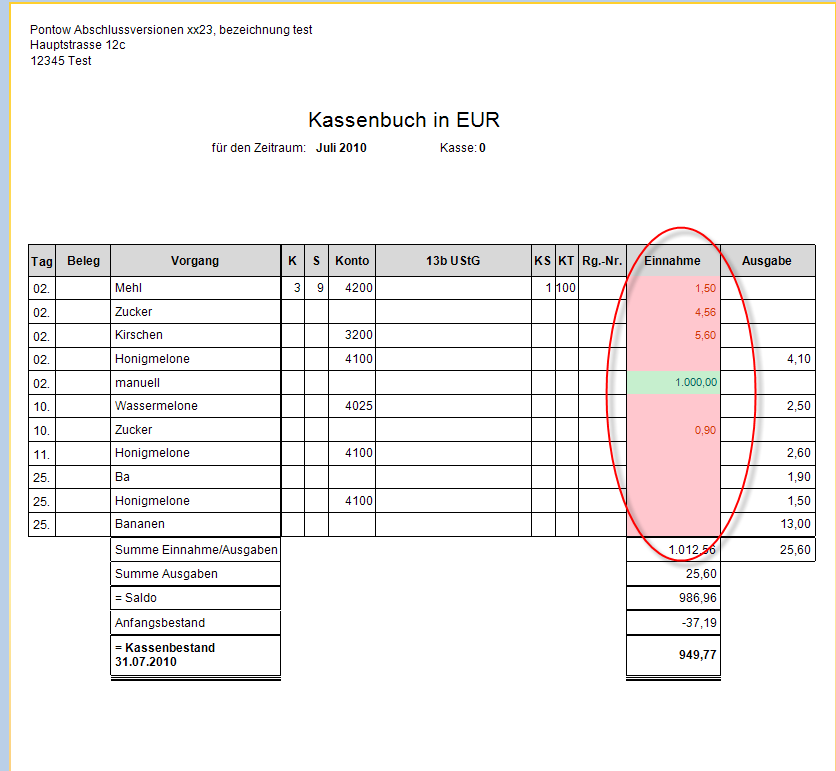Click the 'Hauptstrasse 12c' address line
The image size is (836, 771).
click(77, 45)
